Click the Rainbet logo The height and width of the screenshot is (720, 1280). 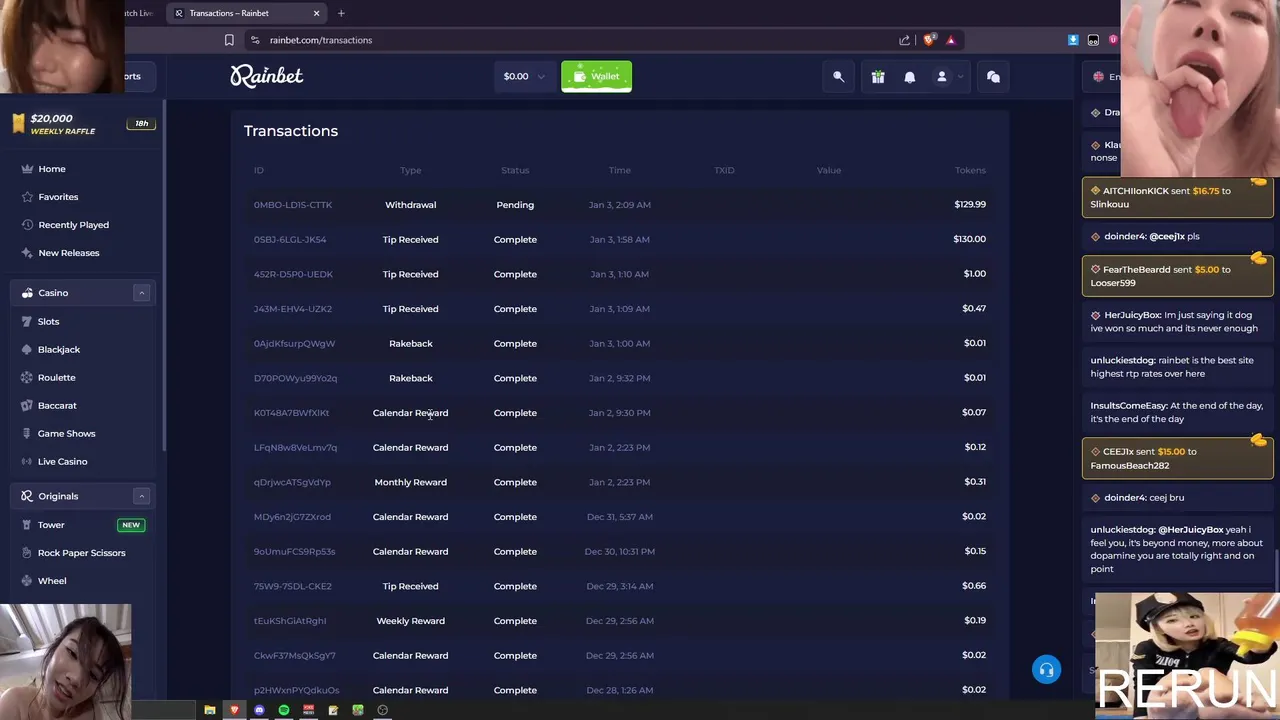pos(267,76)
